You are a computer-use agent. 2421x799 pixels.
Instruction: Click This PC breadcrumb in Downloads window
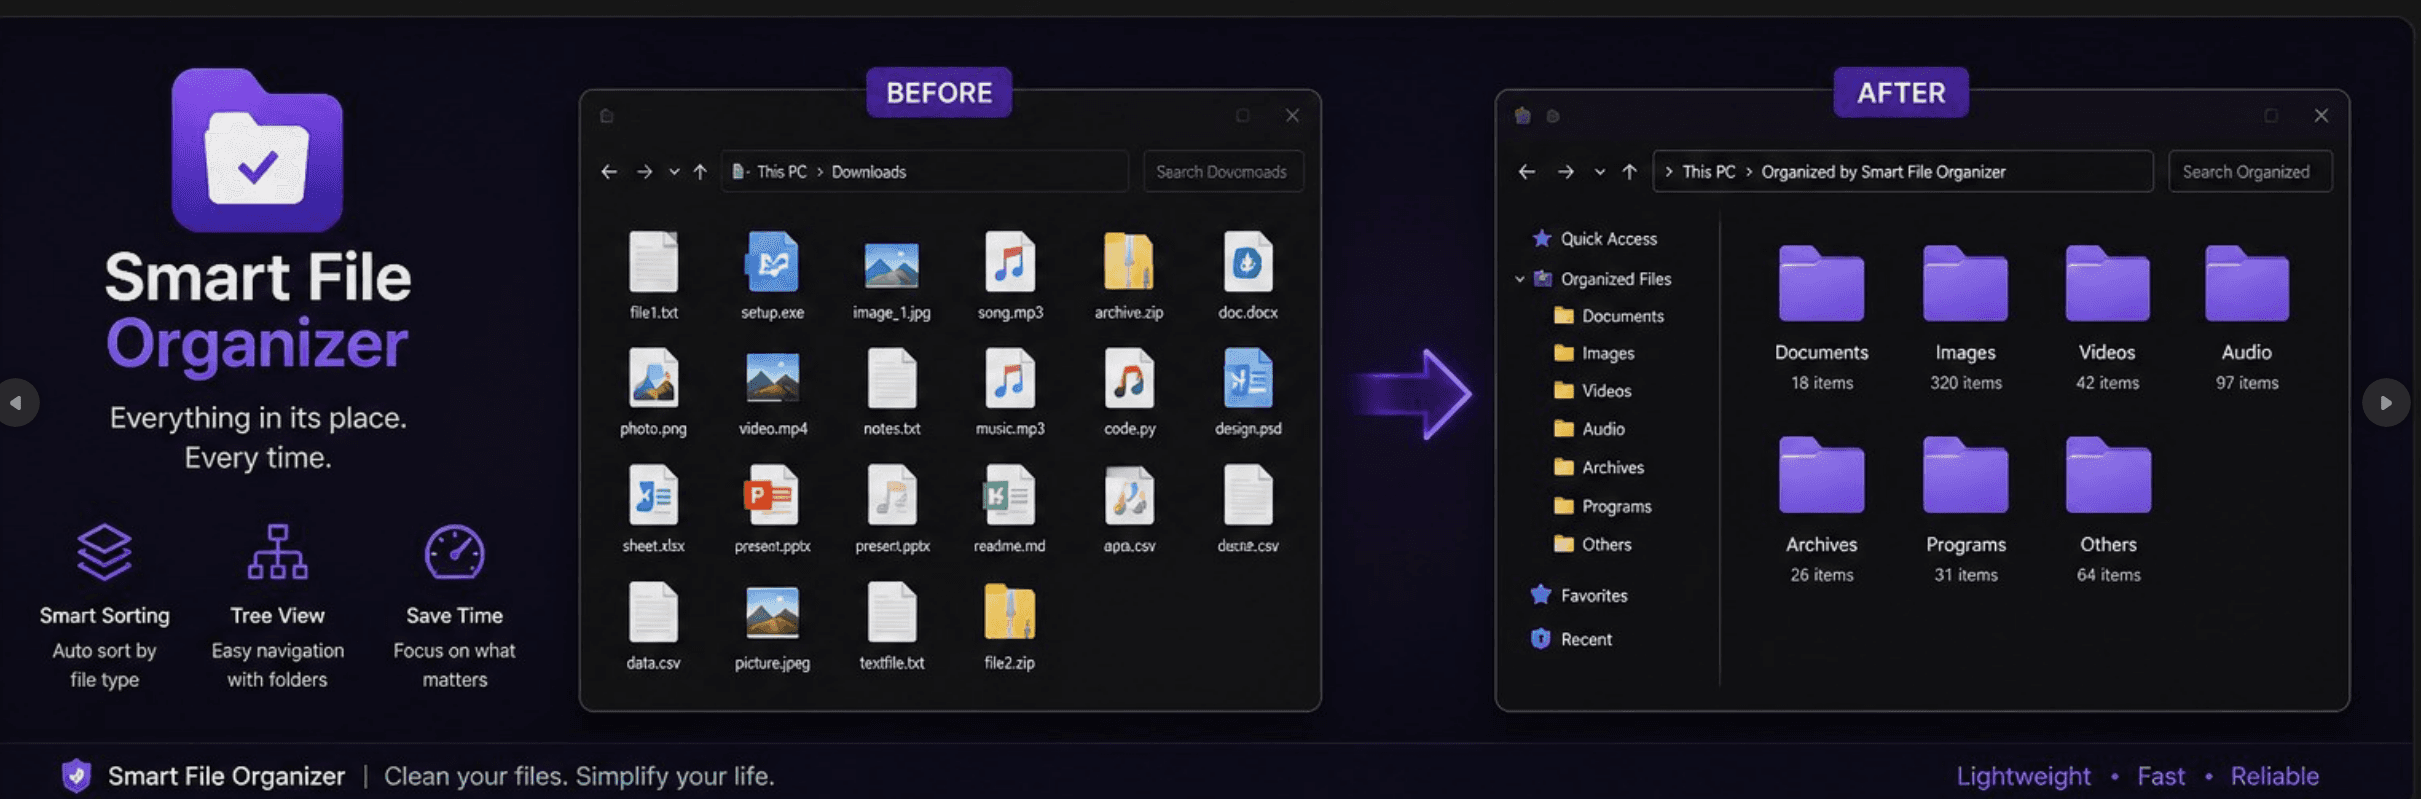tap(781, 172)
